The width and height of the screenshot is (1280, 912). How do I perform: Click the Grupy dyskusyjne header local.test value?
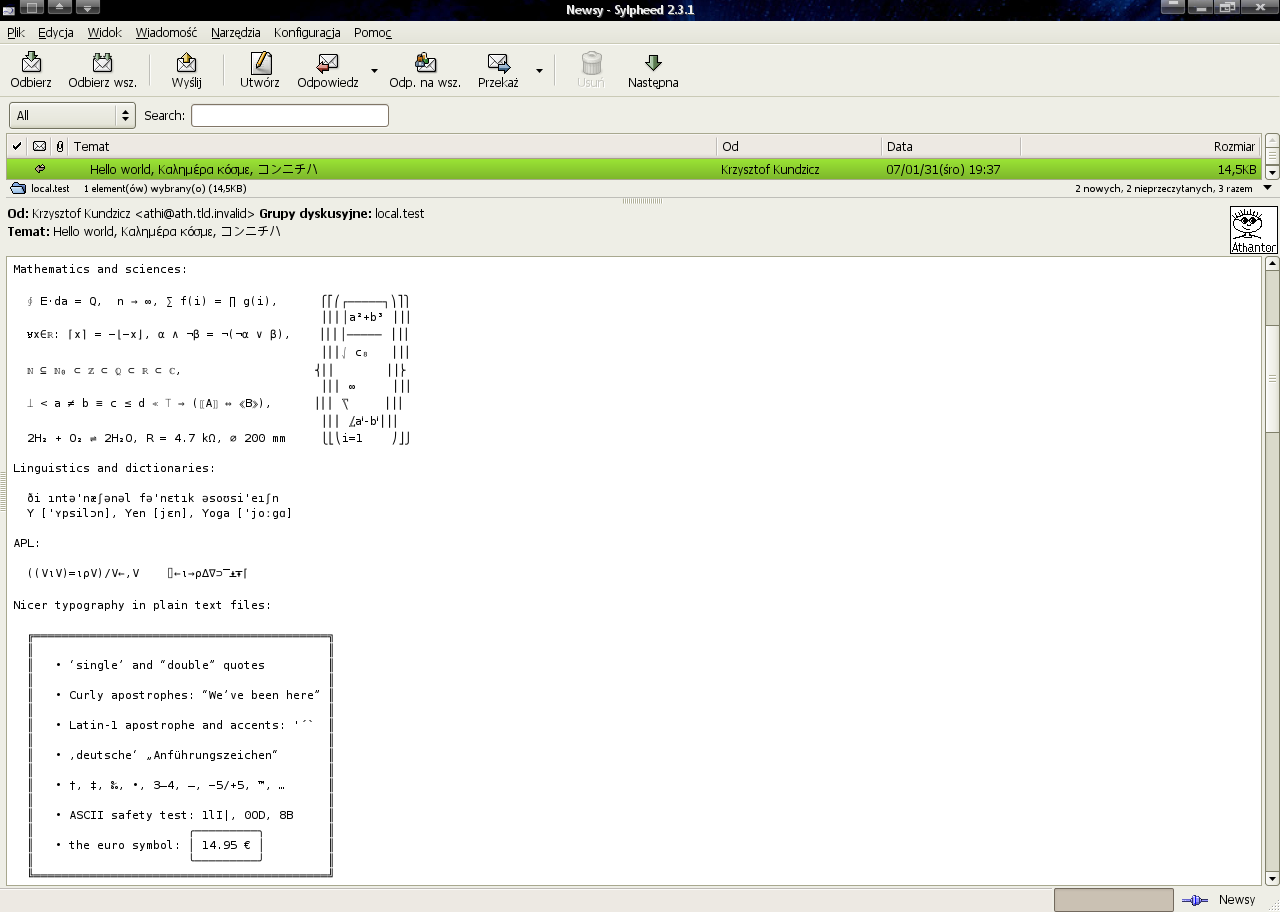[x=399, y=213]
